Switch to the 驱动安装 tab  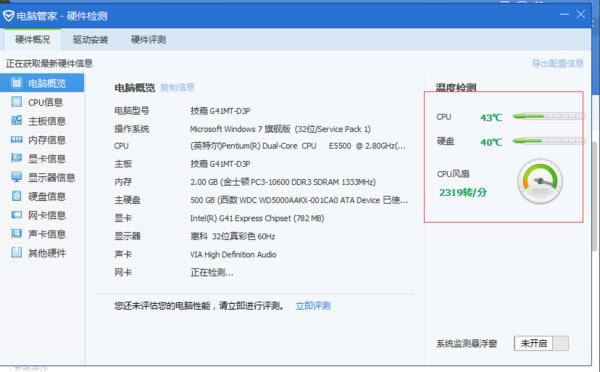click(x=90, y=39)
